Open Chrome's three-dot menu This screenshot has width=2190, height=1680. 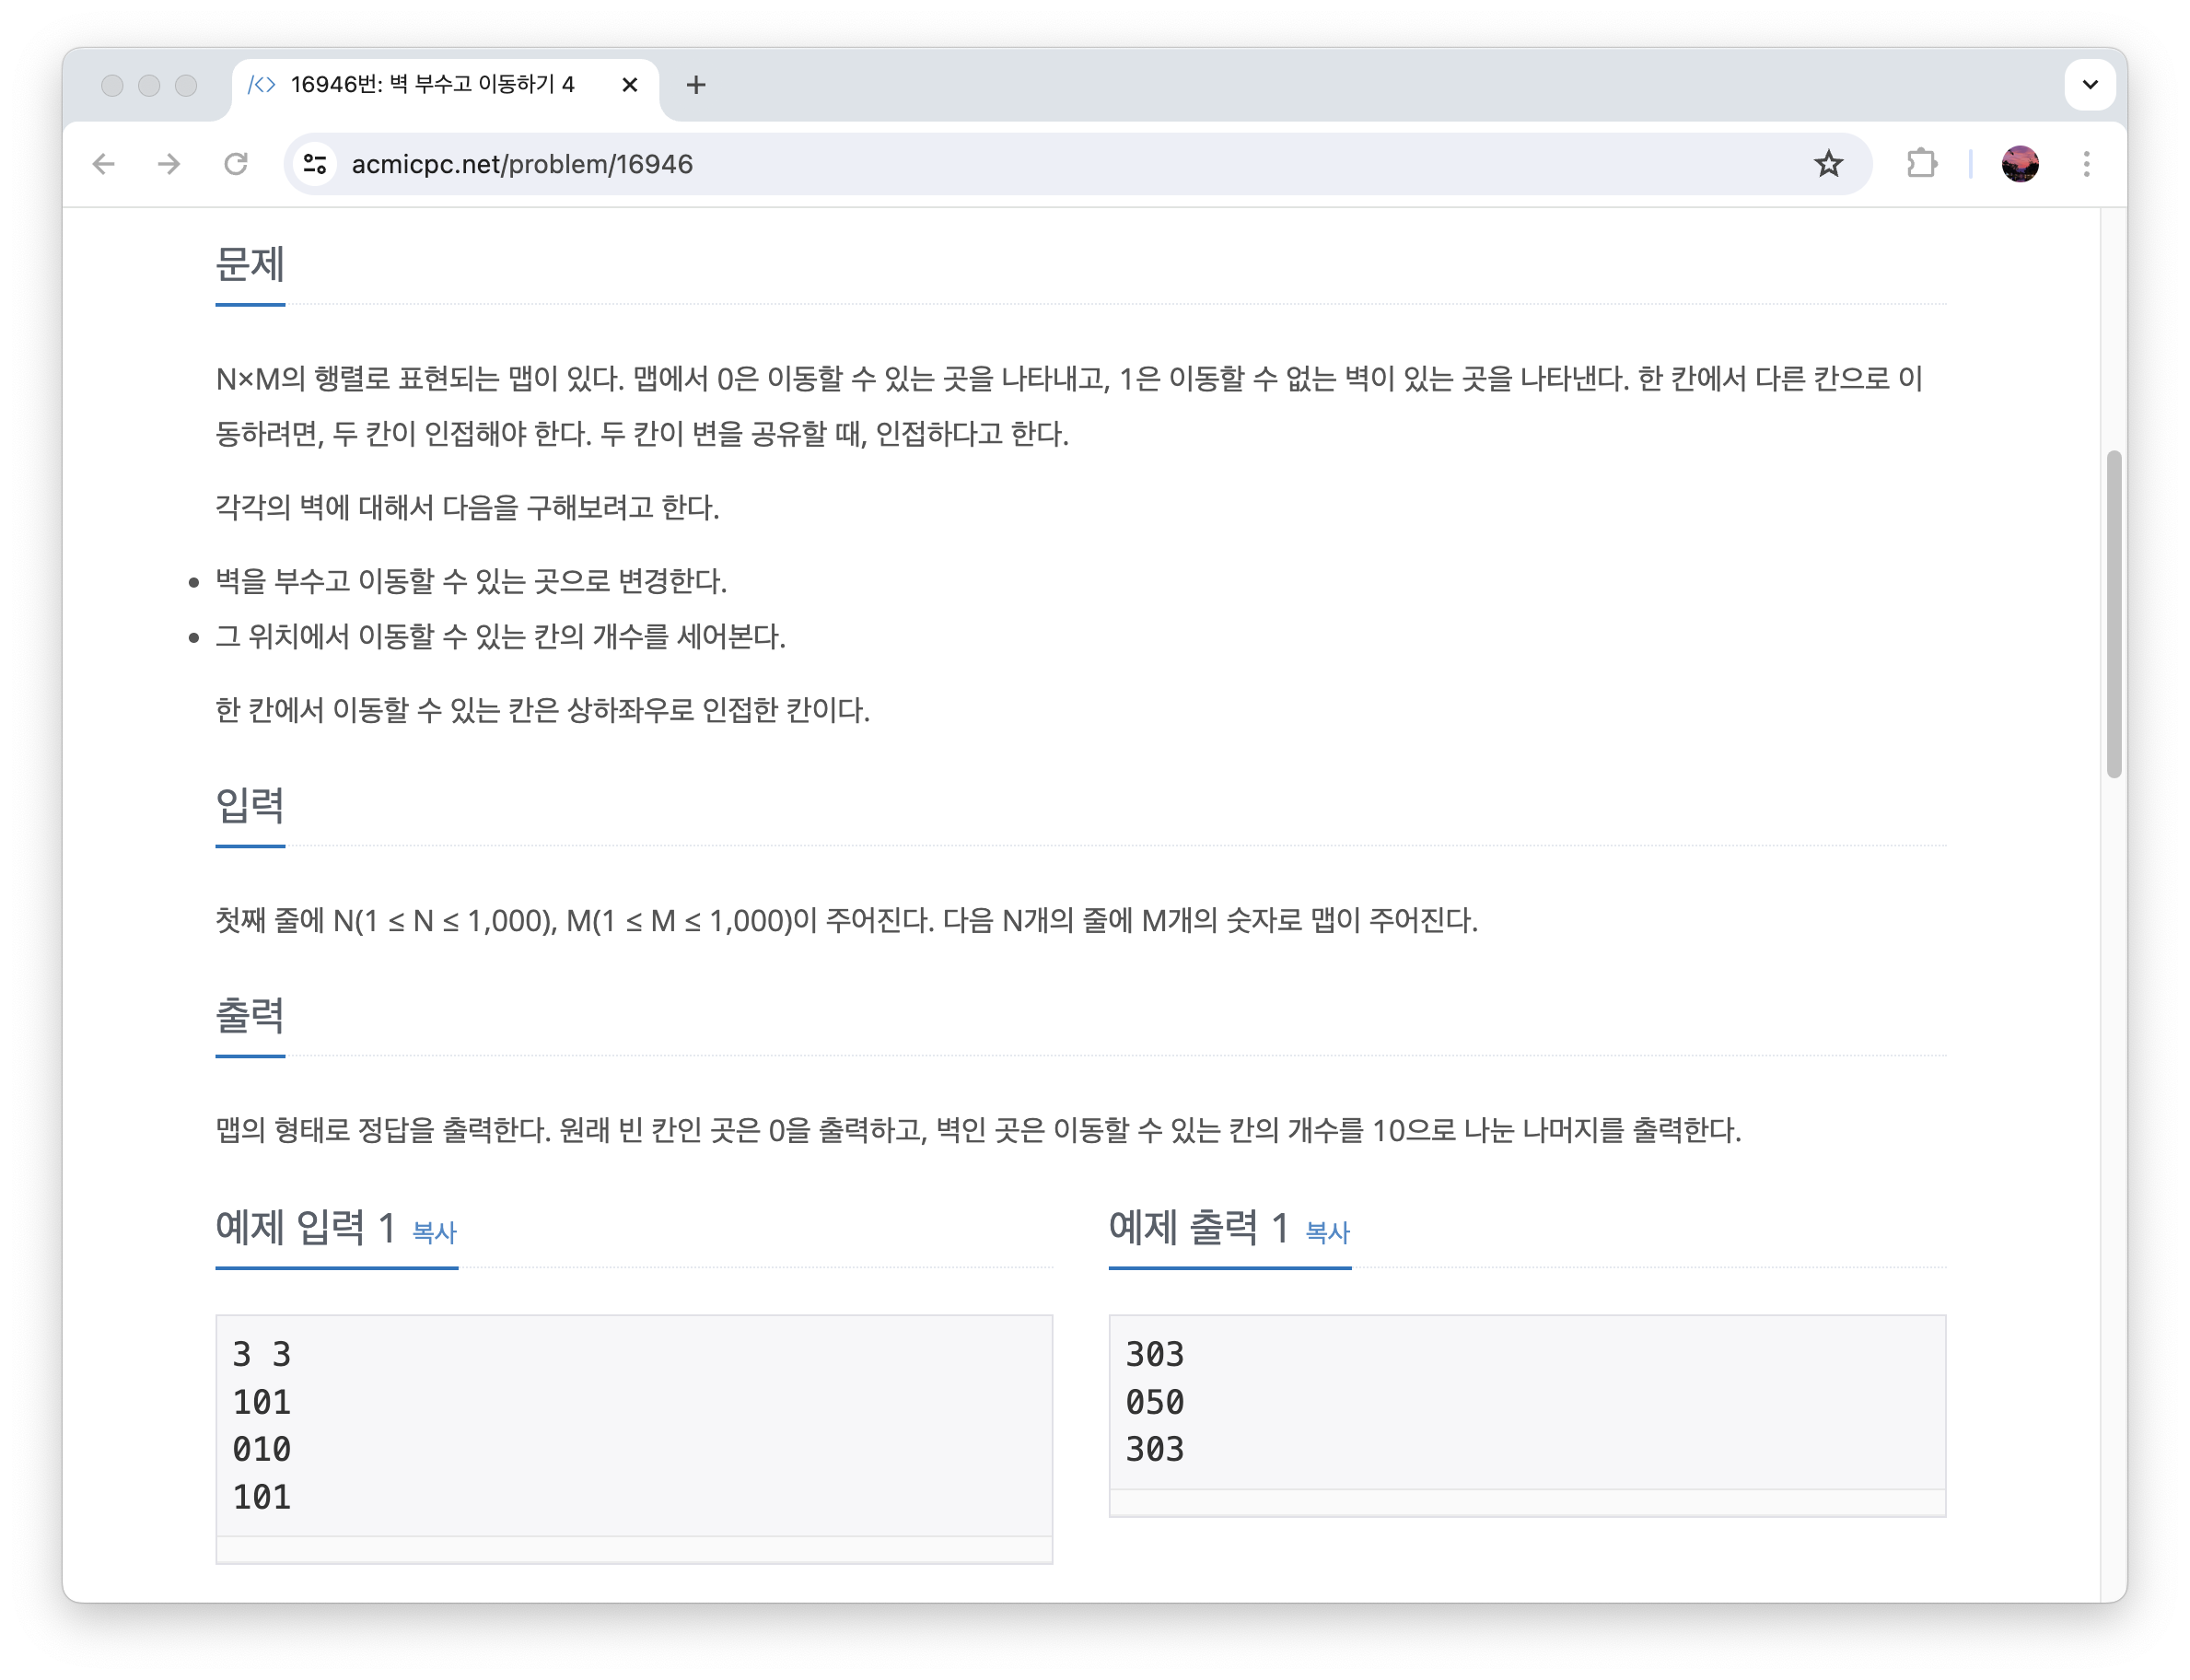pos(2086,164)
